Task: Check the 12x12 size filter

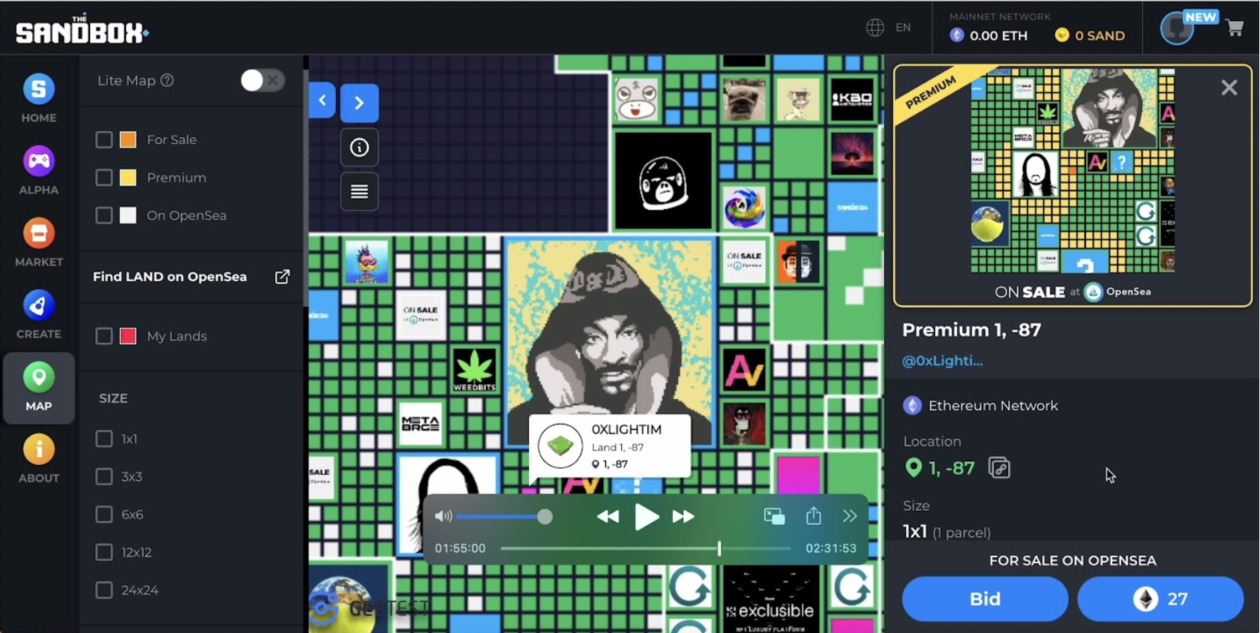Action: [104, 552]
